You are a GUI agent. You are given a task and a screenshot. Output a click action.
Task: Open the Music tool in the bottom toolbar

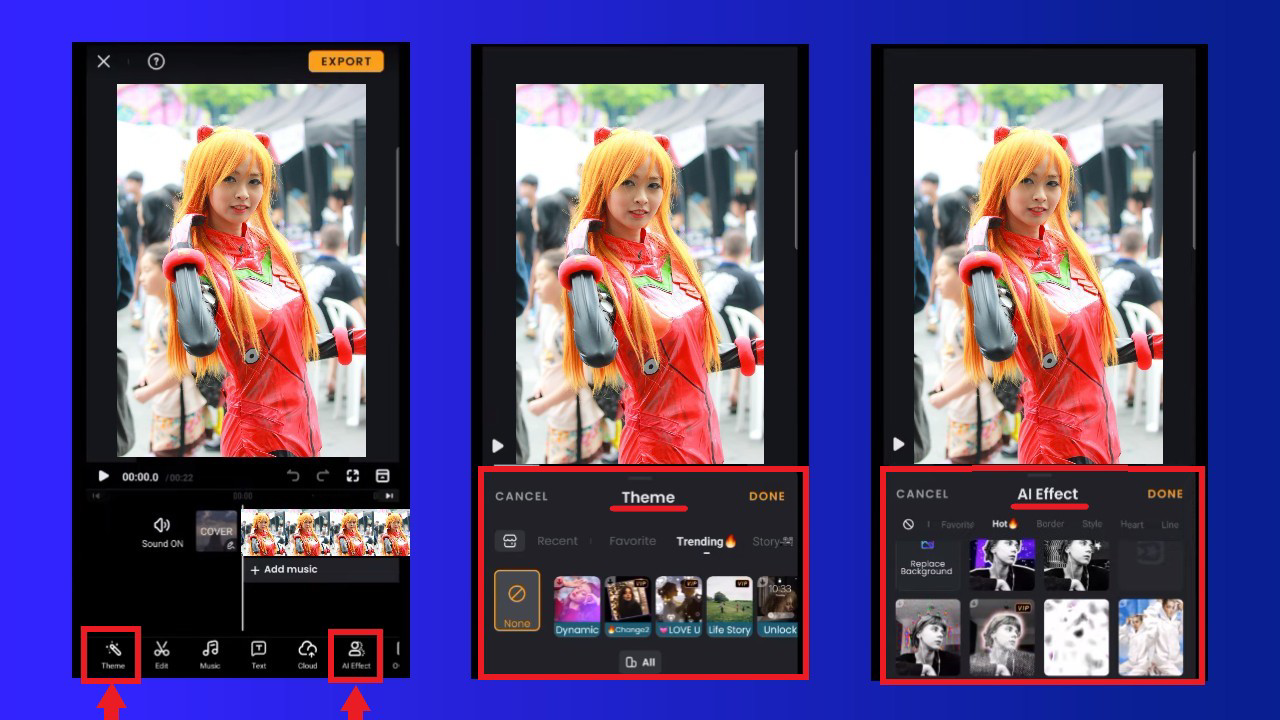click(210, 655)
